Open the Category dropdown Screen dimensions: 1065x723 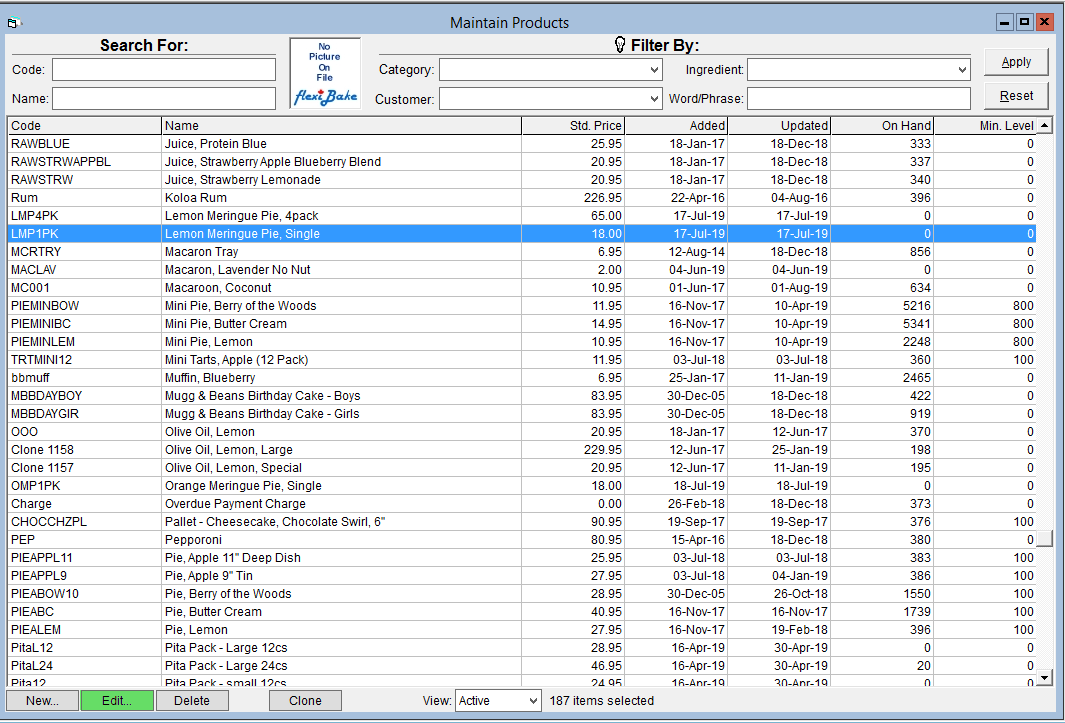[653, 69]
